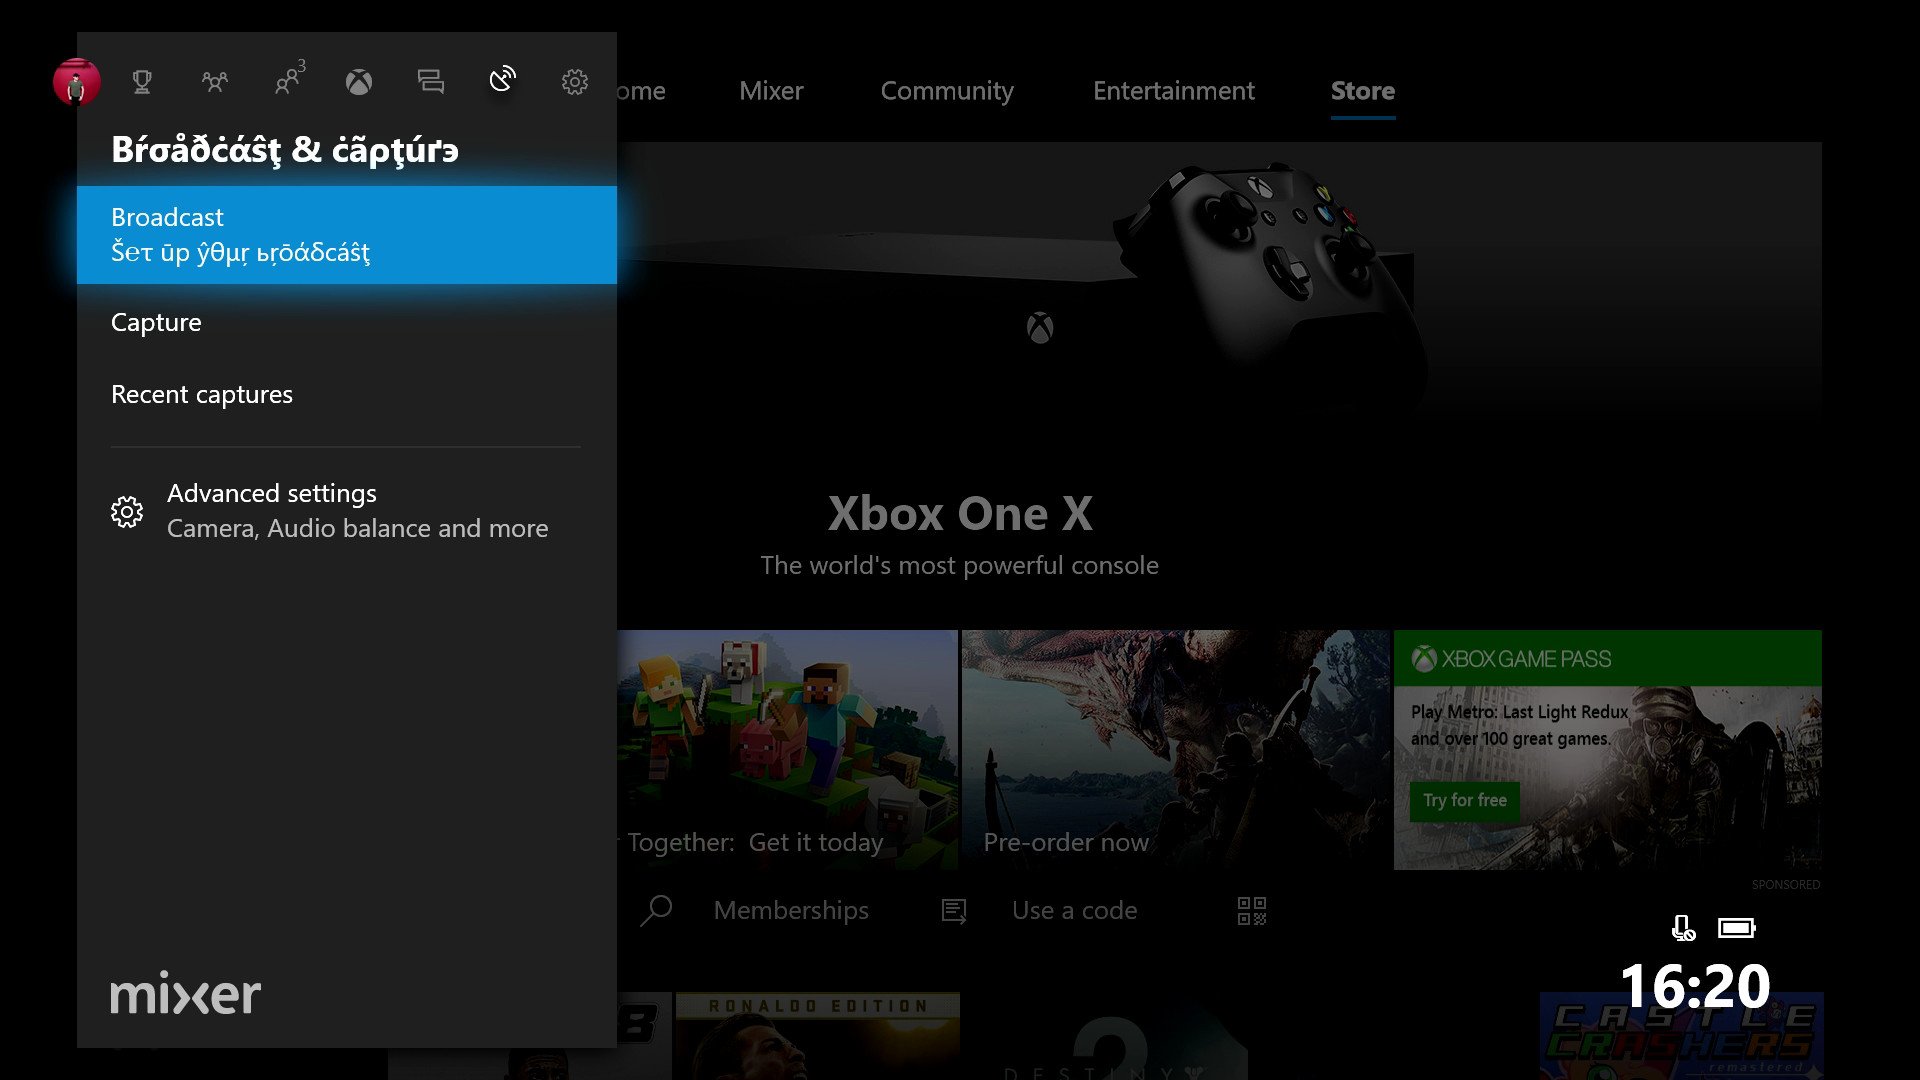This screenshot has width=1920, height=1080.
Task: Switch to the Community tab
Action: [x=947, y=91]
